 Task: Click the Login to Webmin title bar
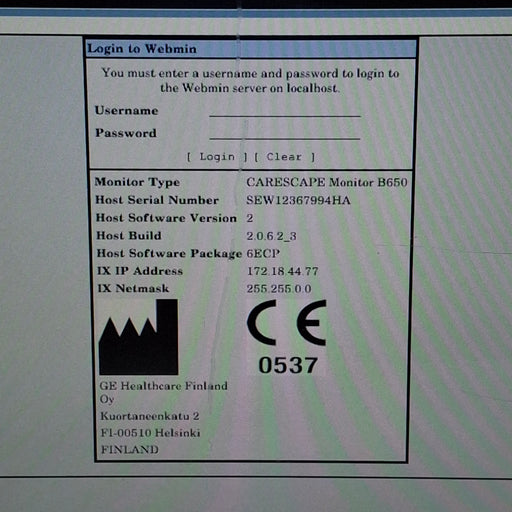click(x=251, y=49)
